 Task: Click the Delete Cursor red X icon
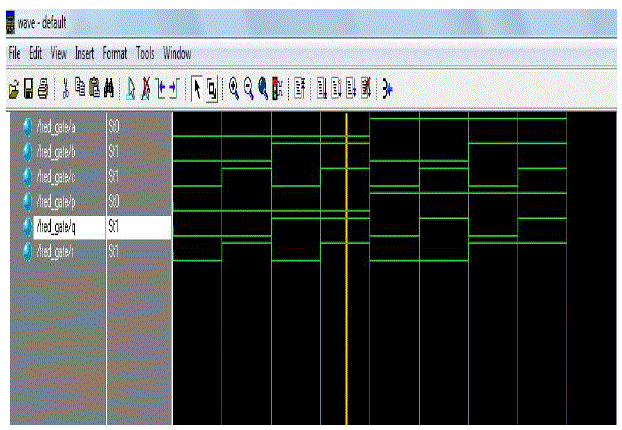pyautogui.click(x=145, y=89)
